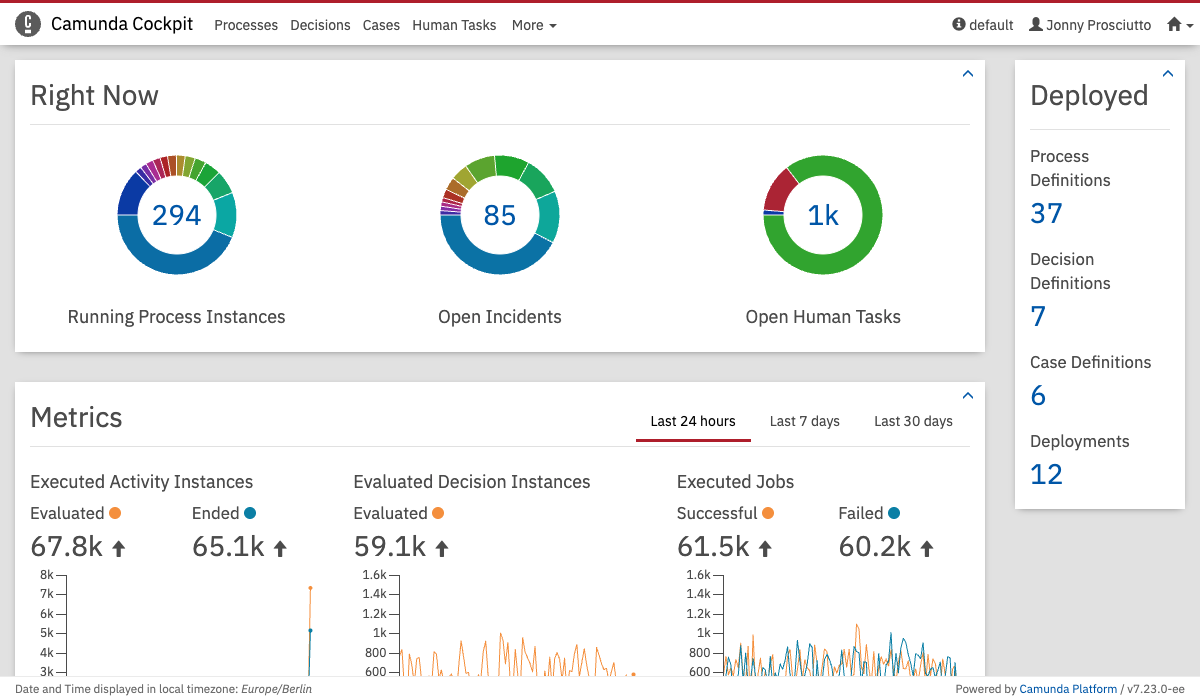Viewport: 1200px width, 700px height.
Task: Click the default engine info icon
Action: coord(959,25)
